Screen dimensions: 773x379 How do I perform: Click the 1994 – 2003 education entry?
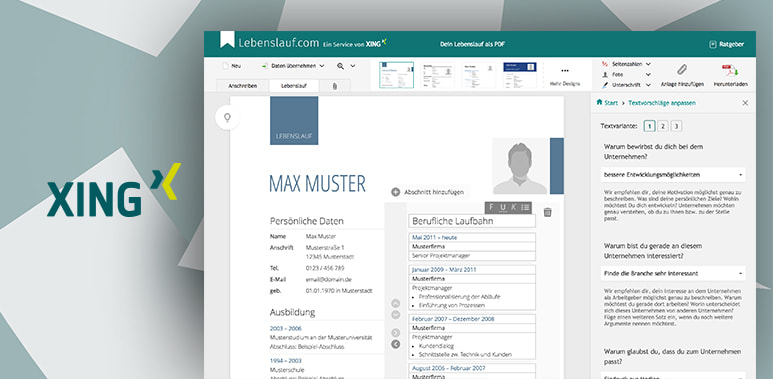point(285,360)
